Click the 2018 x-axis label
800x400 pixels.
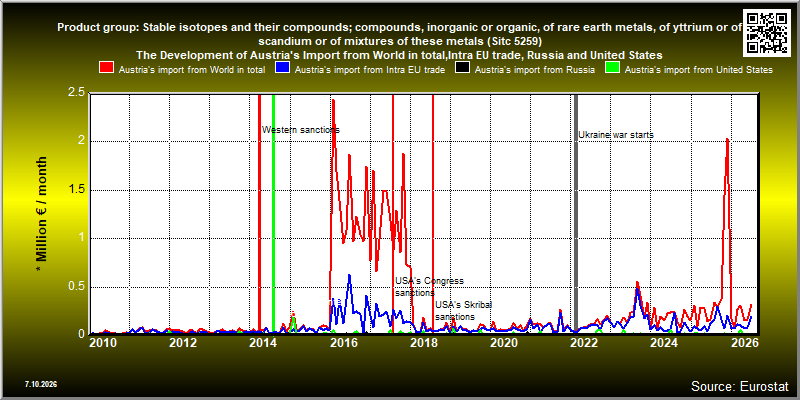click(x=423, y=344)
